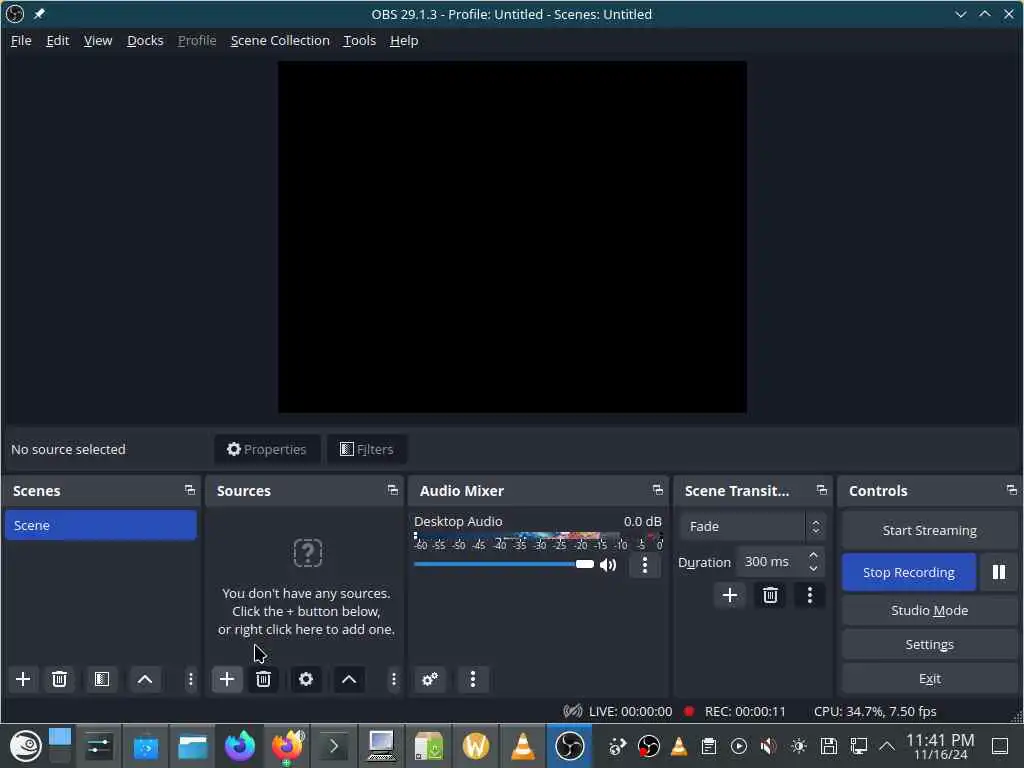1024x768 pixels.
Task: Remove configurable transition trash icon
Action: [x=770, y=595]
